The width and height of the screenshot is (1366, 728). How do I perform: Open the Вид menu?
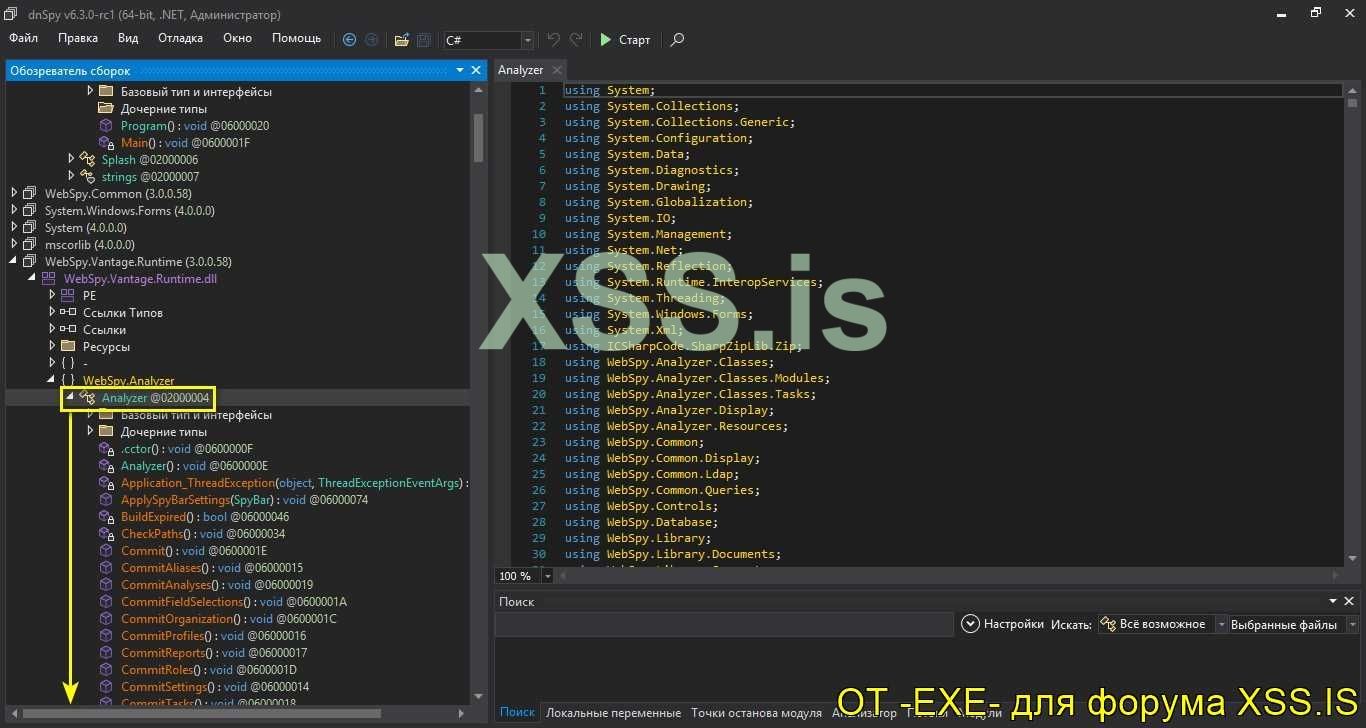(128, 38)
